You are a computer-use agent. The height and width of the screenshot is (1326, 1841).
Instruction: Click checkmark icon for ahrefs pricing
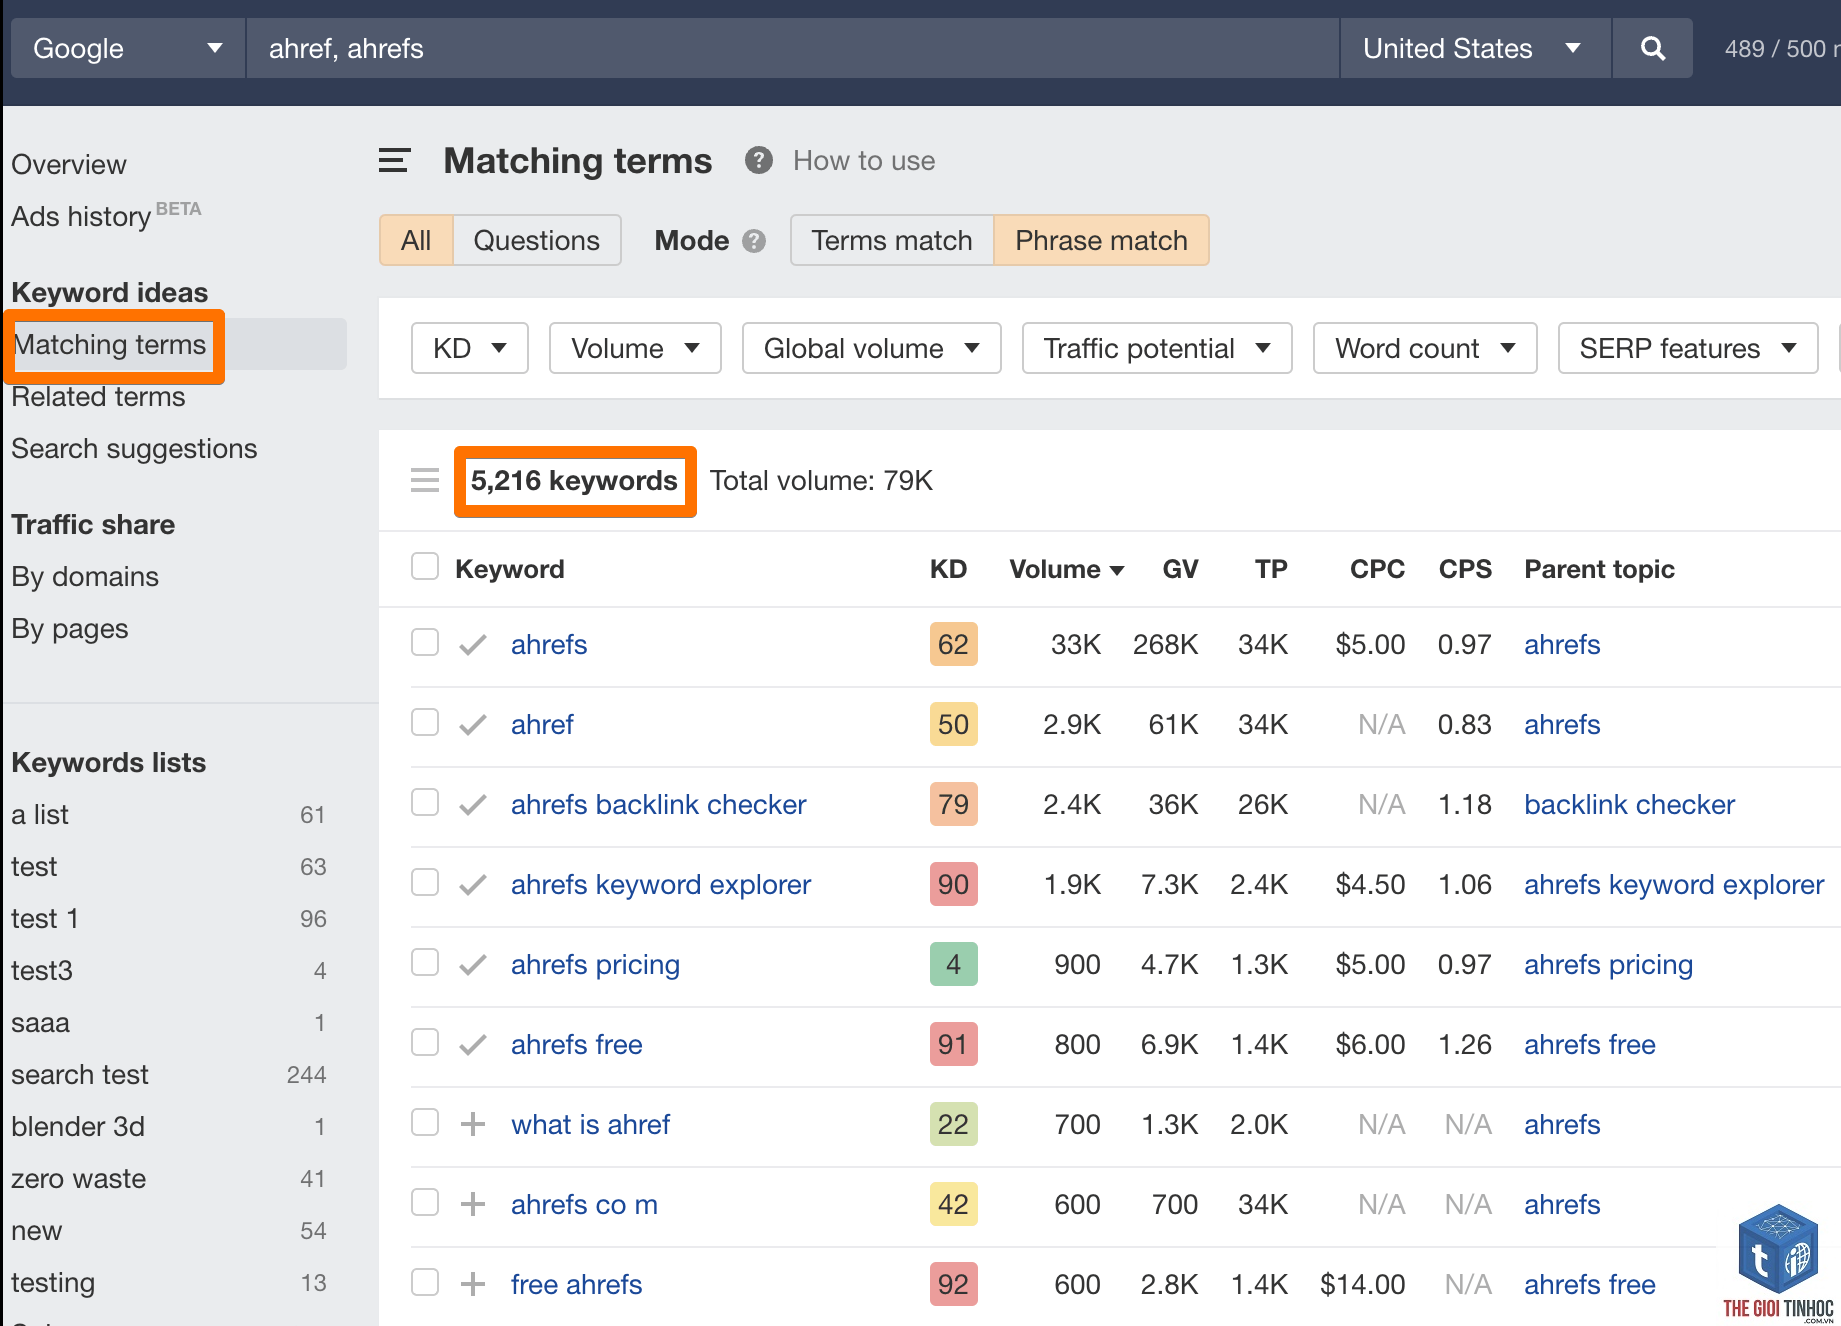pyautogui.click(x=473, y=964)
